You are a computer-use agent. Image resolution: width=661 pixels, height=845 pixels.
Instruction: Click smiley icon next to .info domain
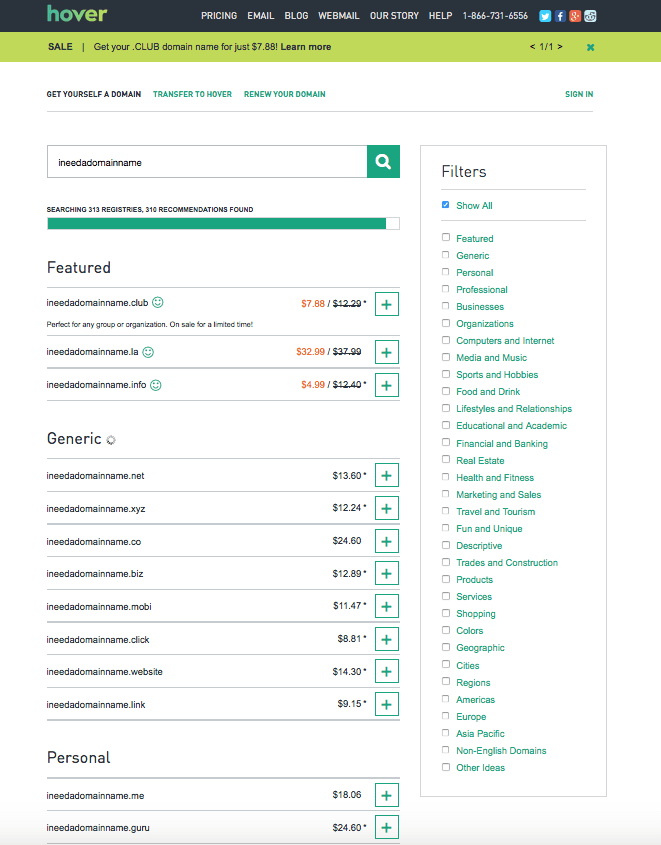(156, 385)
